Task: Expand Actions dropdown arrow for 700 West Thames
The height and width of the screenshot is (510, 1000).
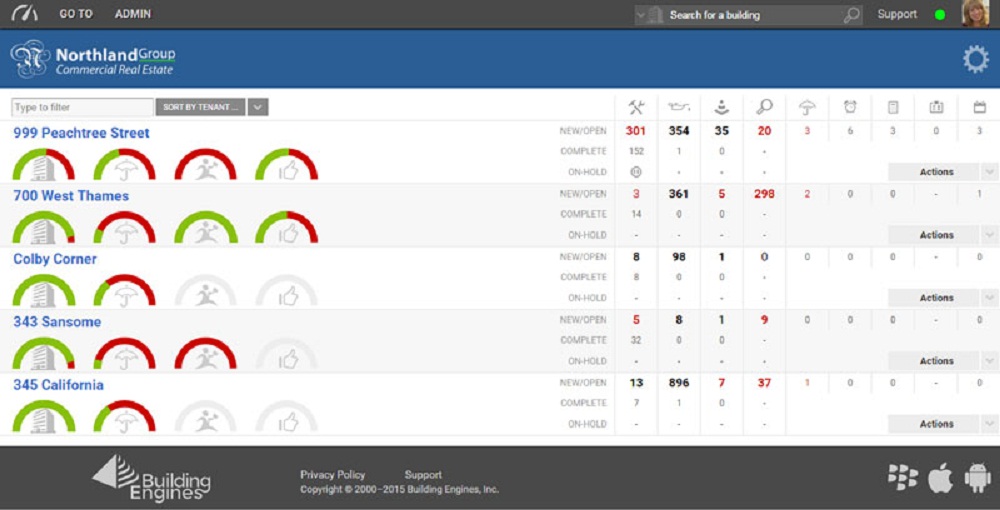Action: 989,235
